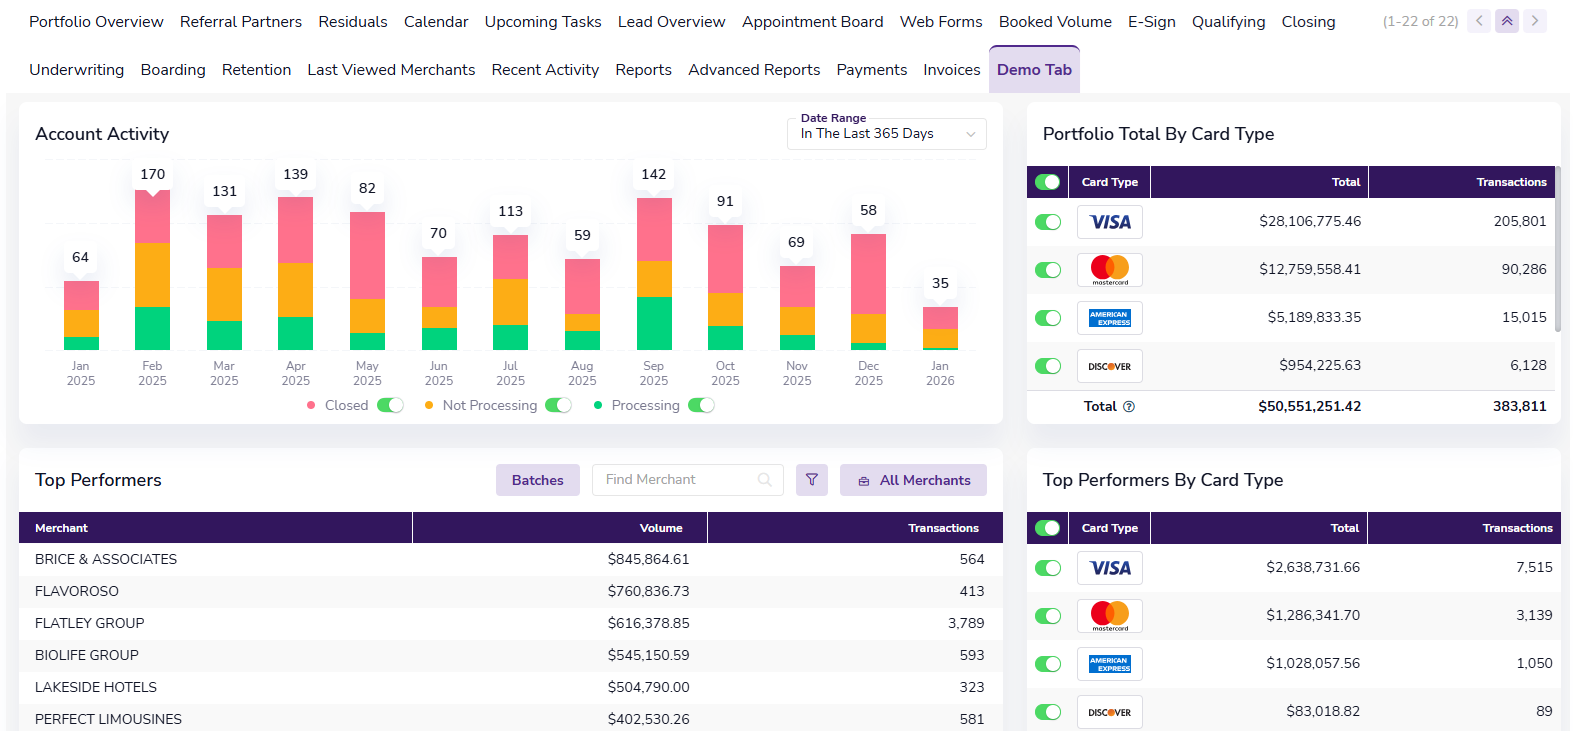Switch to Advanced Reports tab
Viewport: 1573px width, 731px height.
[754, 70]
